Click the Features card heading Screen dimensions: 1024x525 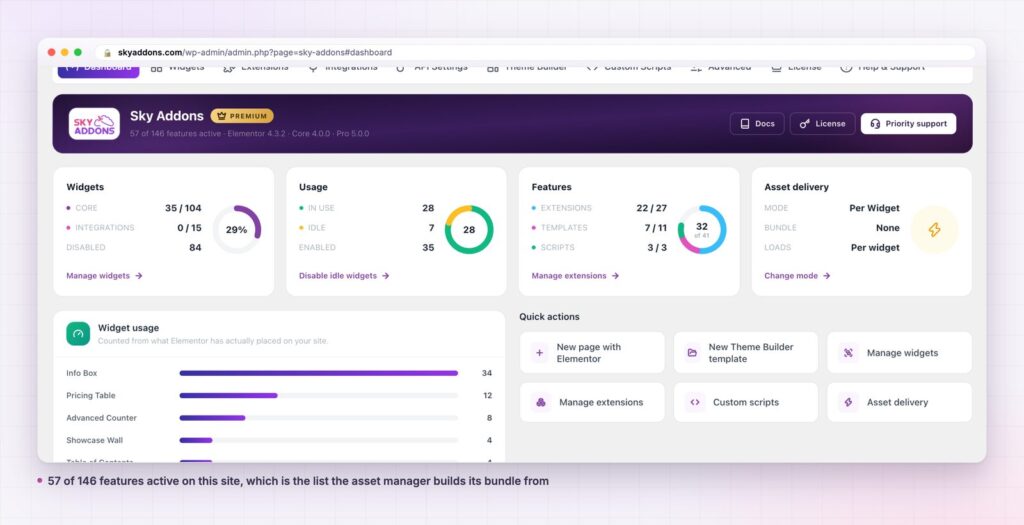[551, 187]
